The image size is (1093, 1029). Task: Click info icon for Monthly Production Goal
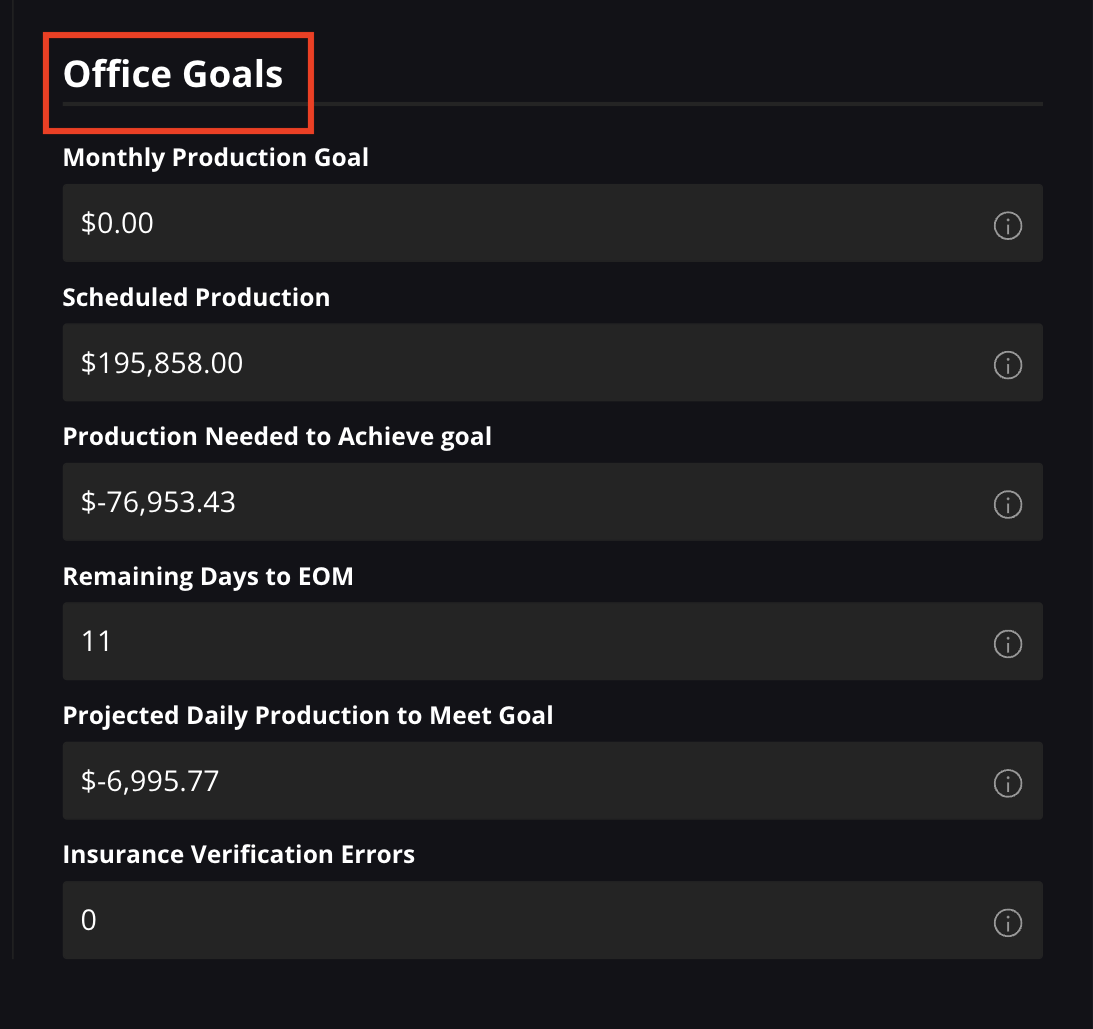(x=1007, y=226)
